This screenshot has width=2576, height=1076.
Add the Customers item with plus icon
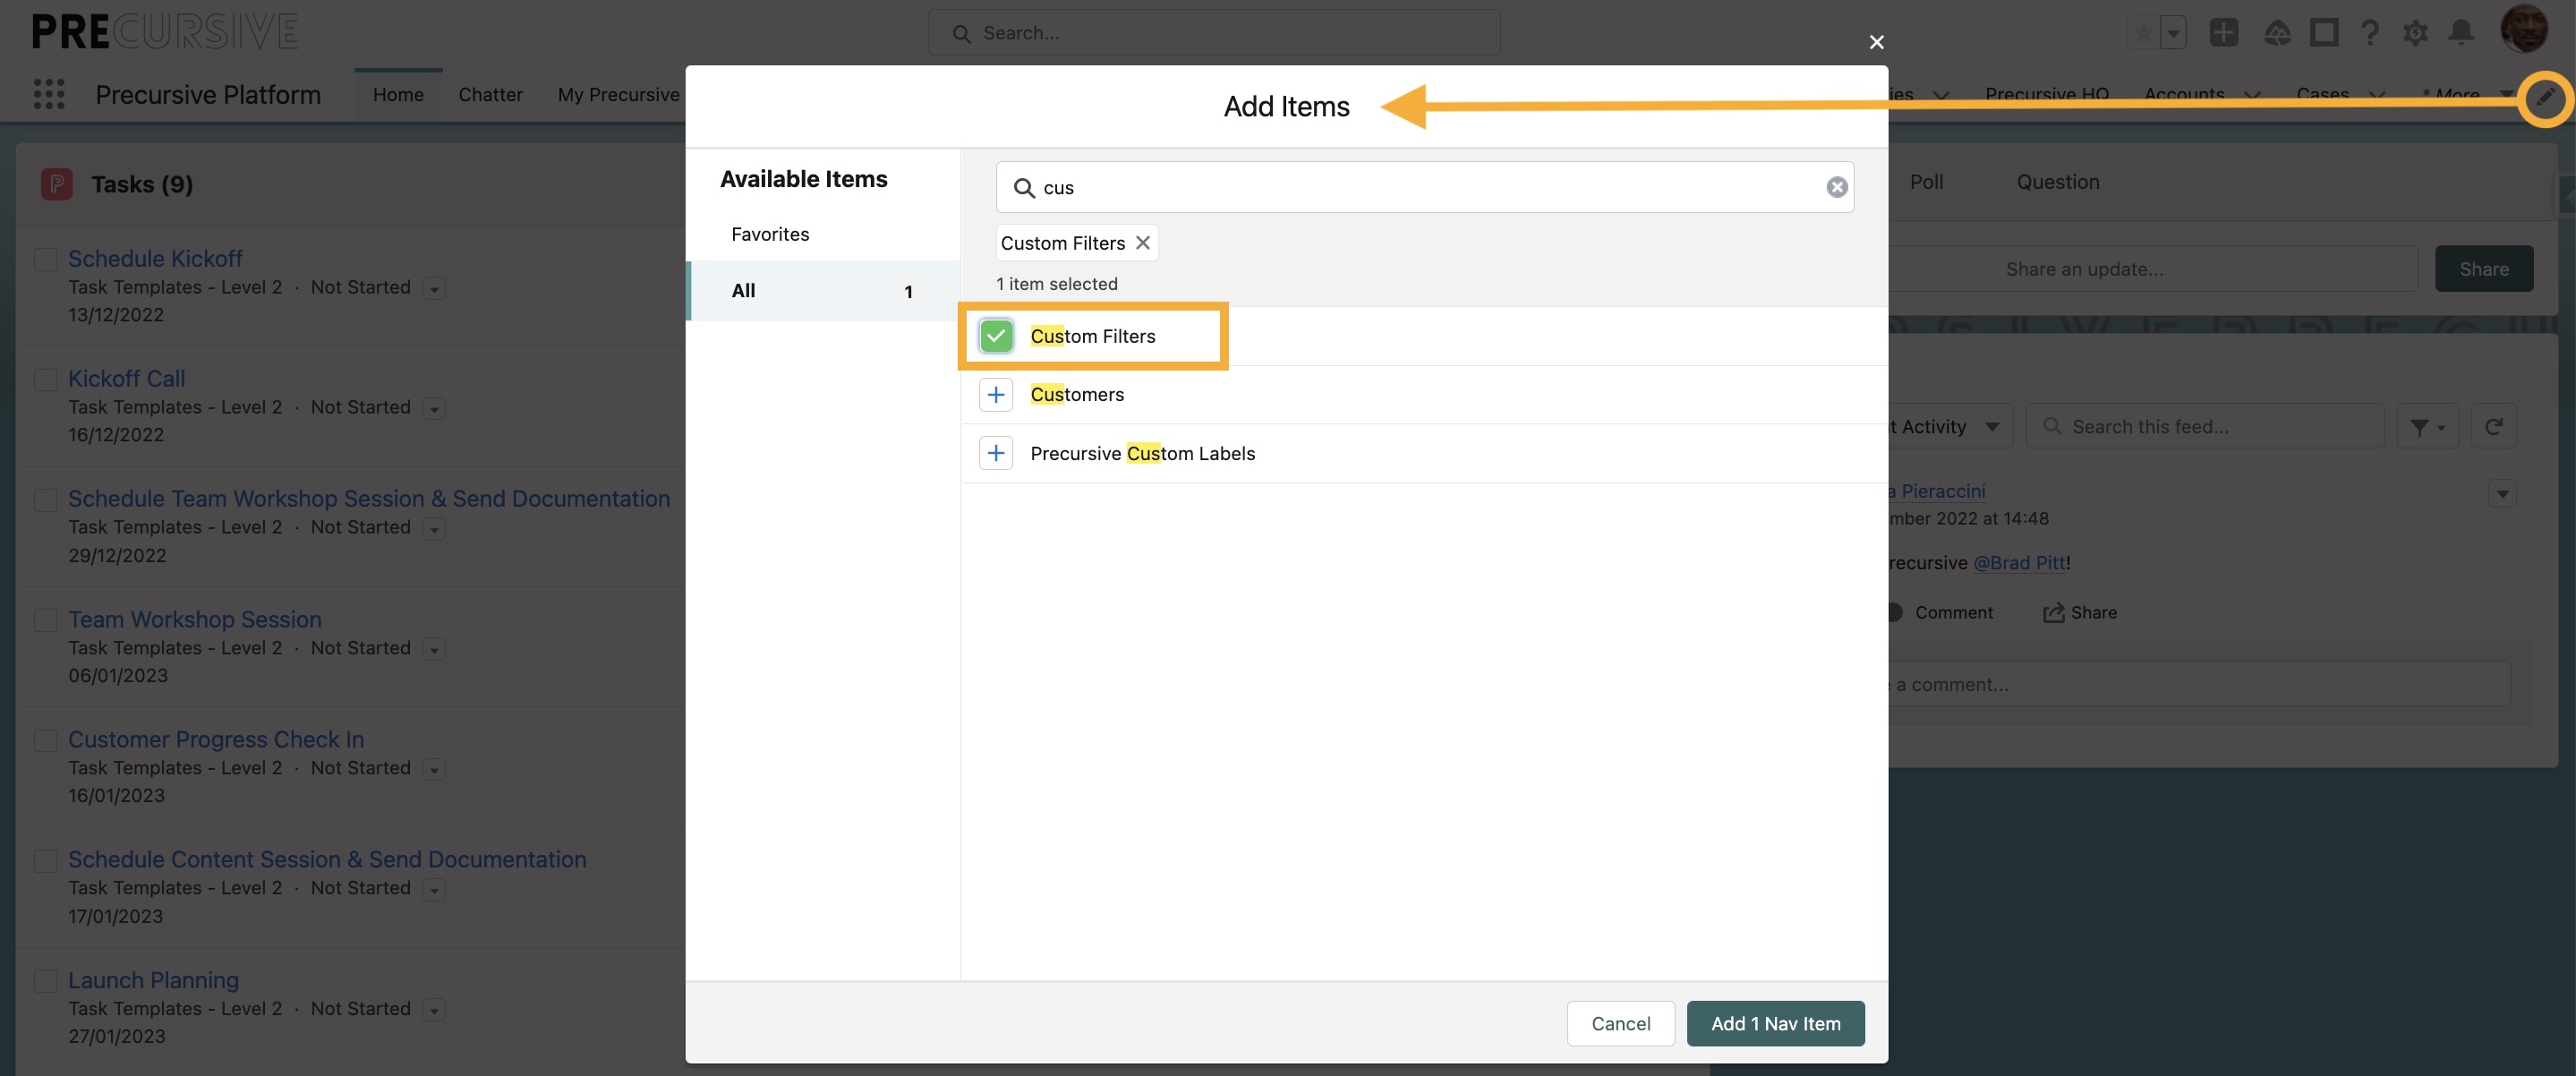coord(995,395)
